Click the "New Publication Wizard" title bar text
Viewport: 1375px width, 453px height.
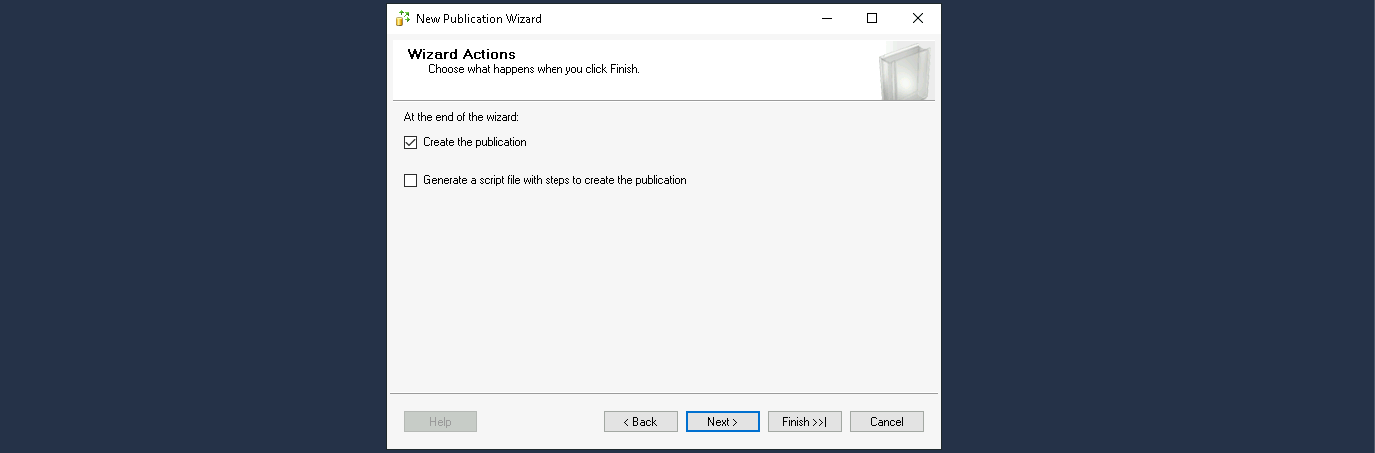pyautogui.click(x=478, y=18)
